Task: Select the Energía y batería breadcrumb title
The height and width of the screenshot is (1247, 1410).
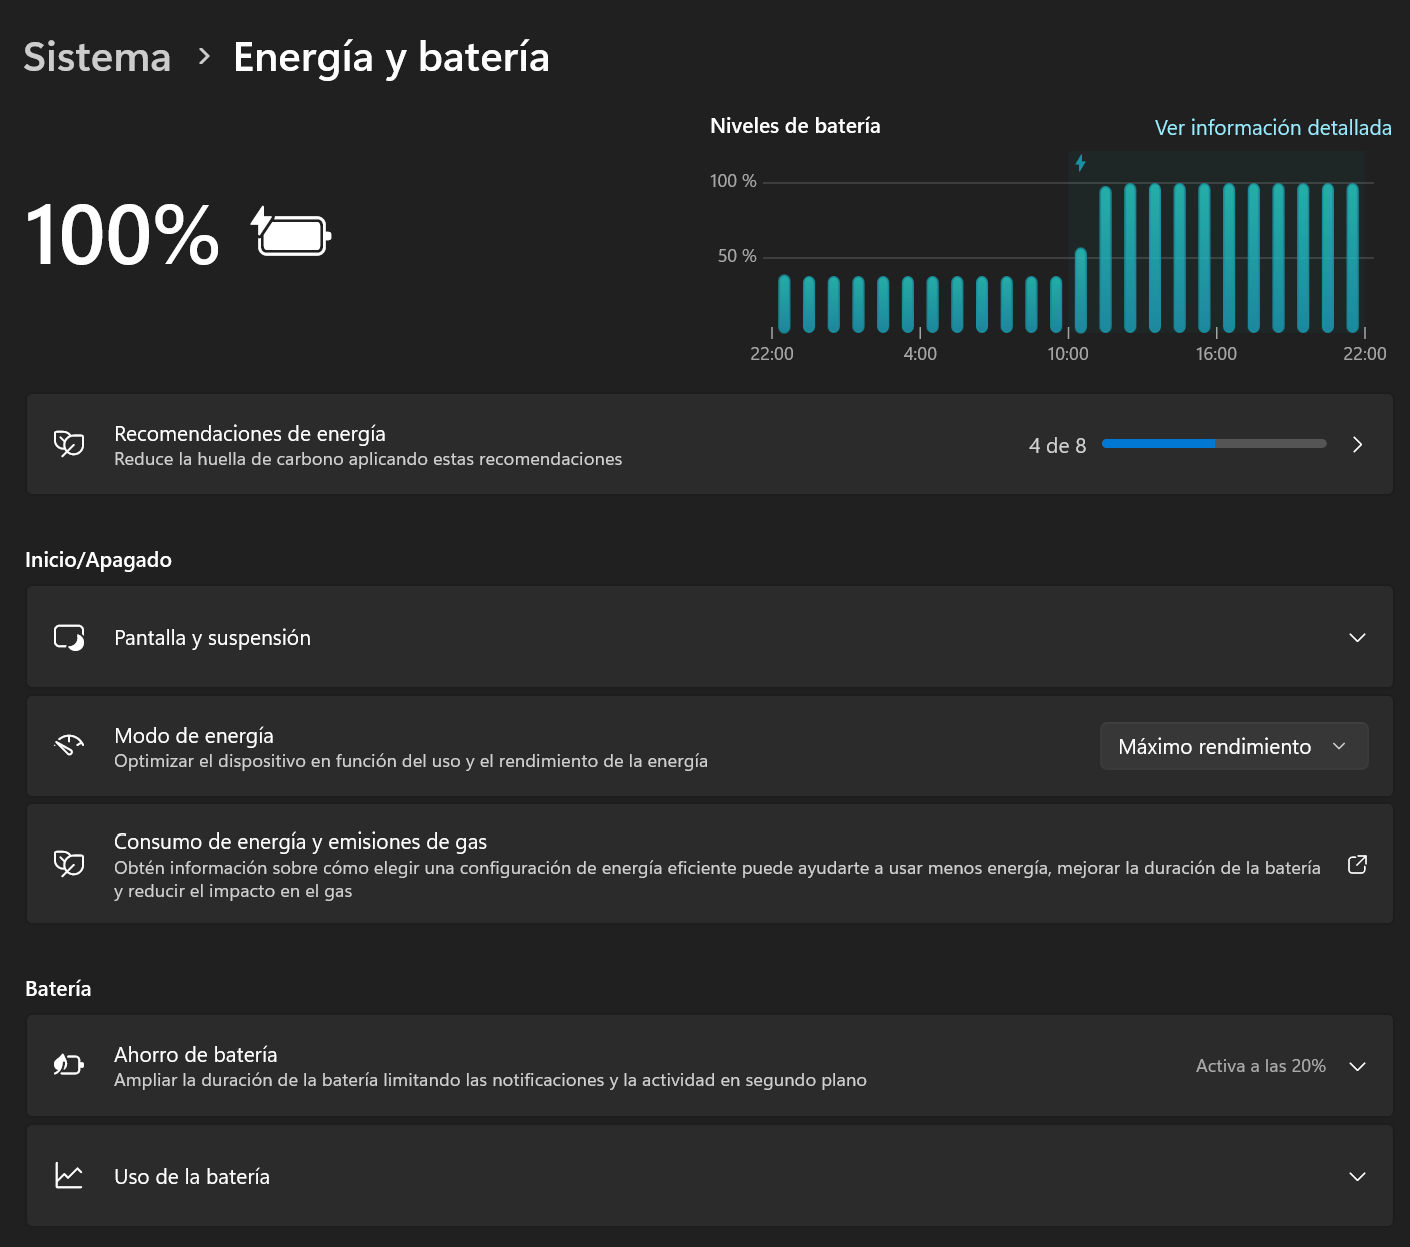Action: 391,57
